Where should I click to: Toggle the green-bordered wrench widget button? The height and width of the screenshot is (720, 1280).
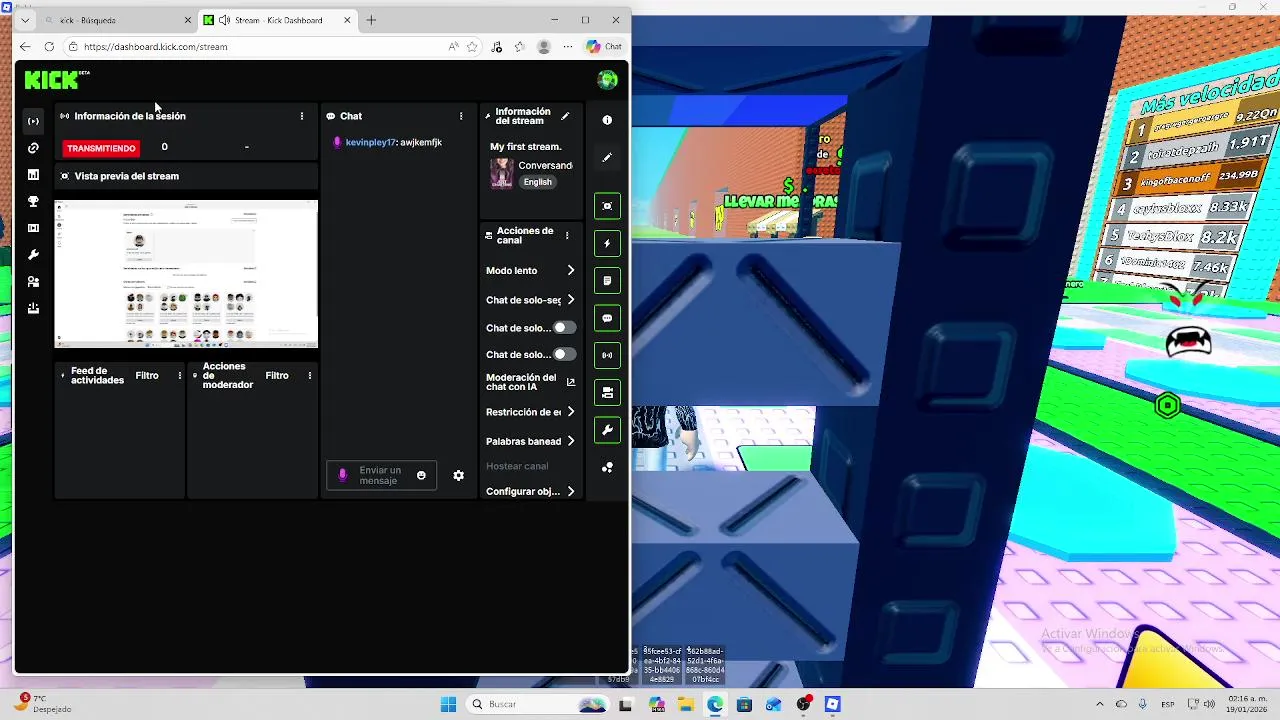click(607, 430)
